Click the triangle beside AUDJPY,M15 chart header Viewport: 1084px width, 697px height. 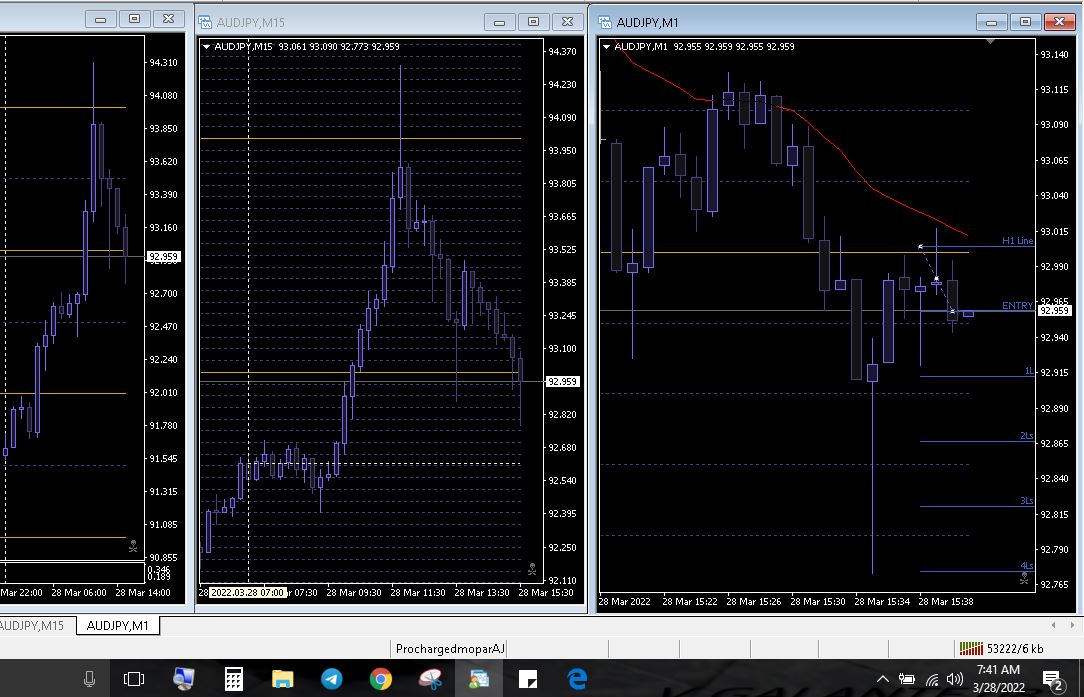(x=206, y=46)
